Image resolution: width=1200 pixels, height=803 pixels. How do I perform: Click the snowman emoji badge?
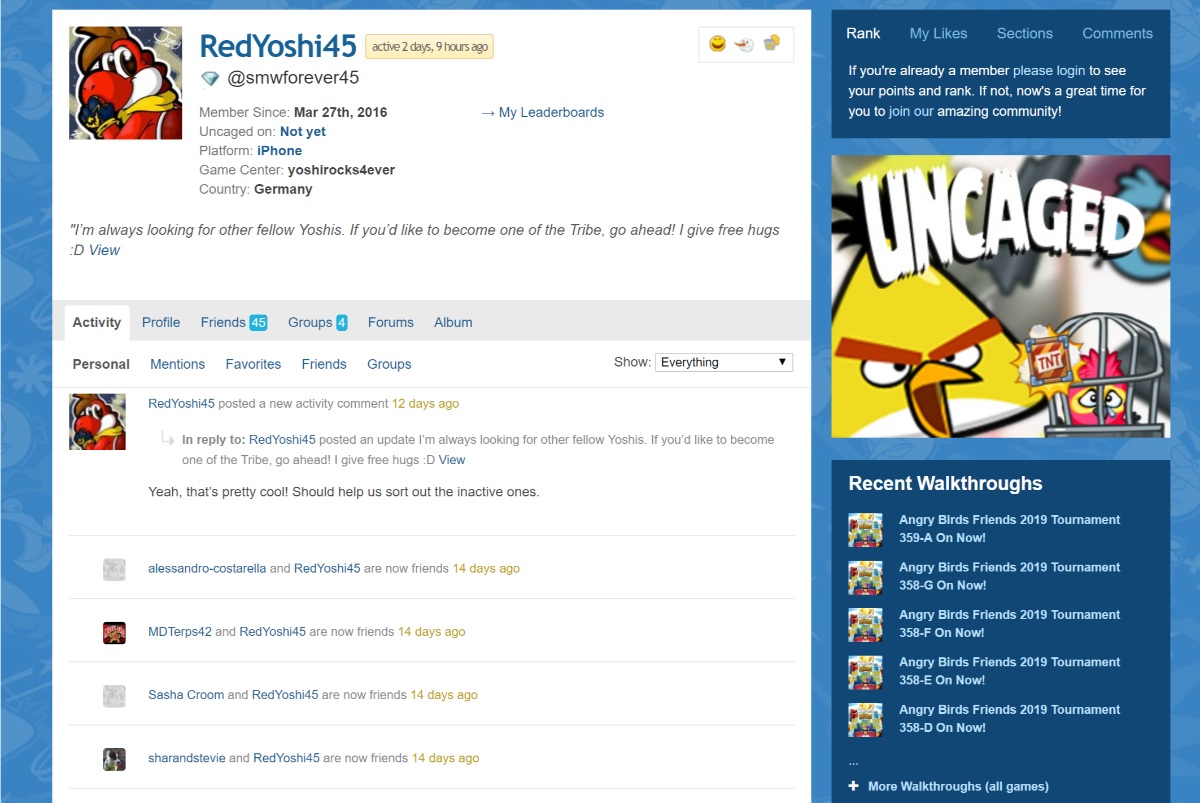click(x=745, y=43)
